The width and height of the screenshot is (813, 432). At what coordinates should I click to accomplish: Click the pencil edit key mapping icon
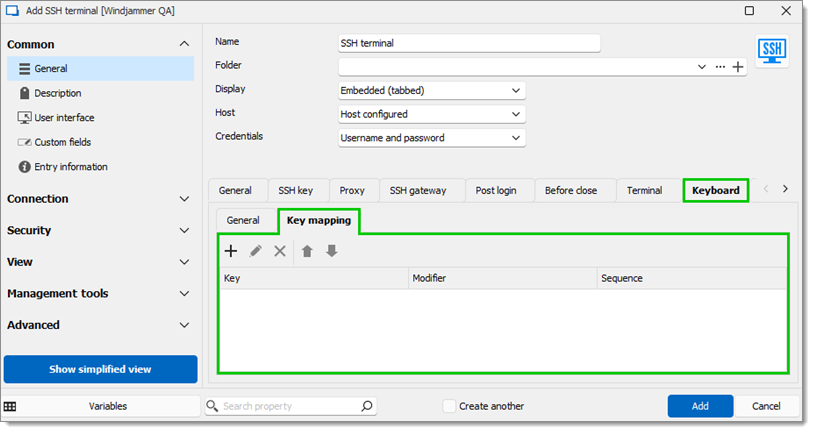(x=255, y=251)
